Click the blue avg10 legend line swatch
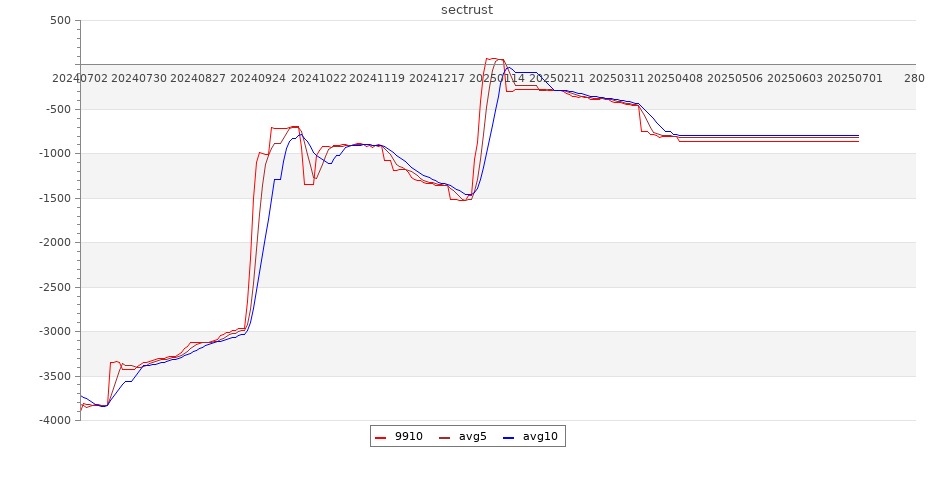Viewport: 935px width, 500px height. pos(509,437)
